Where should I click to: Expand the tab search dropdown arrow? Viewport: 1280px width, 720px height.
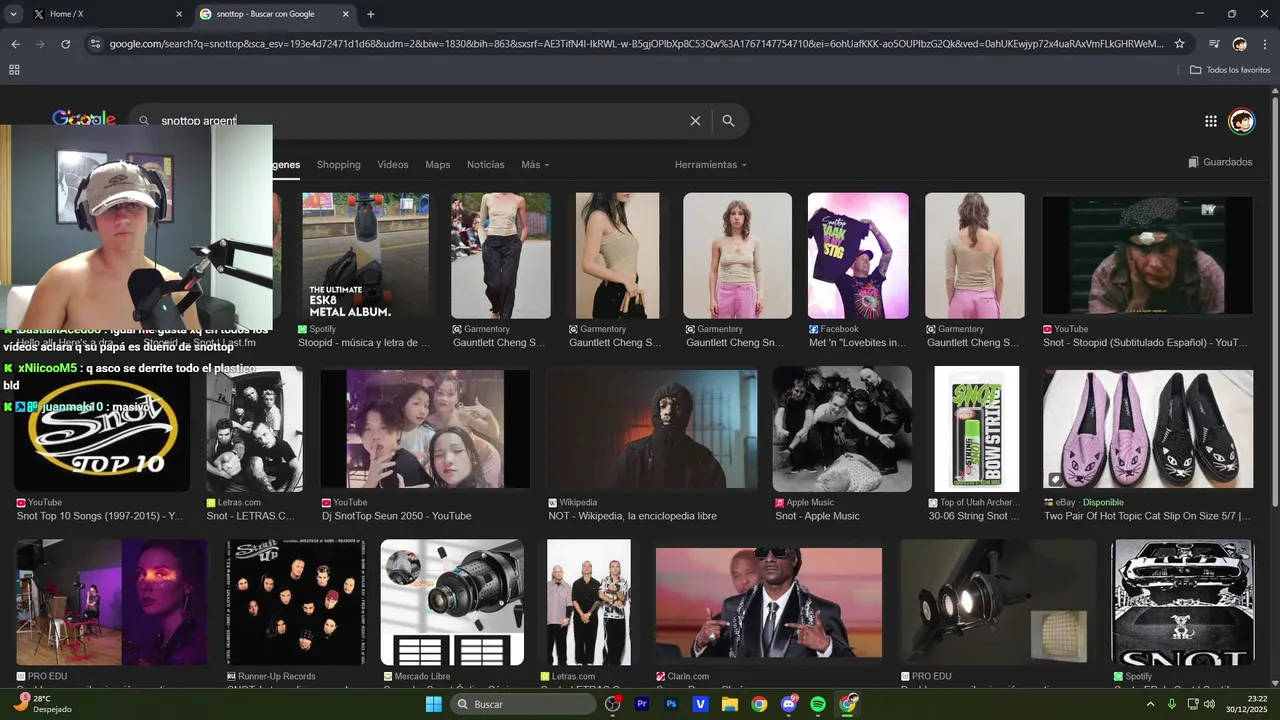tap(13, 14)
